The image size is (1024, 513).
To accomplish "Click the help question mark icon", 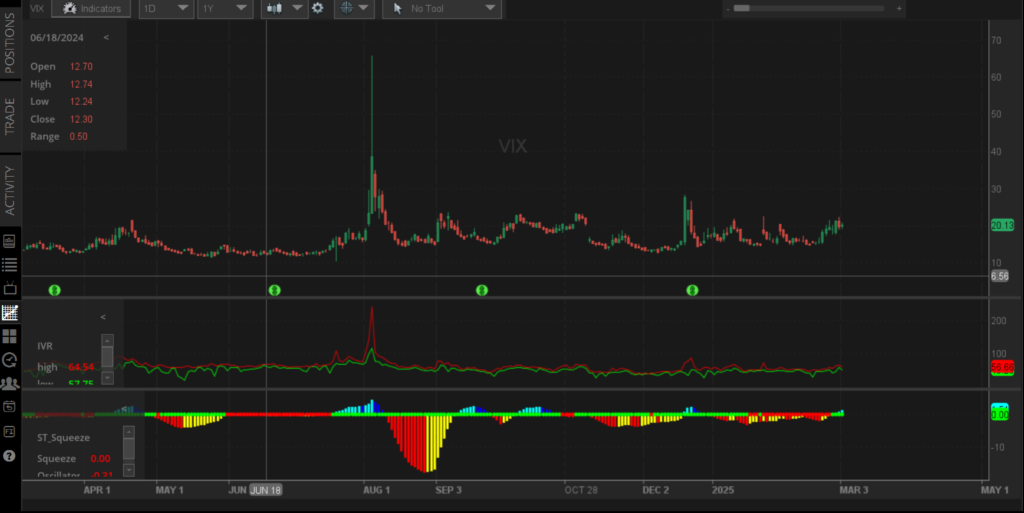I will click(10, 455).
